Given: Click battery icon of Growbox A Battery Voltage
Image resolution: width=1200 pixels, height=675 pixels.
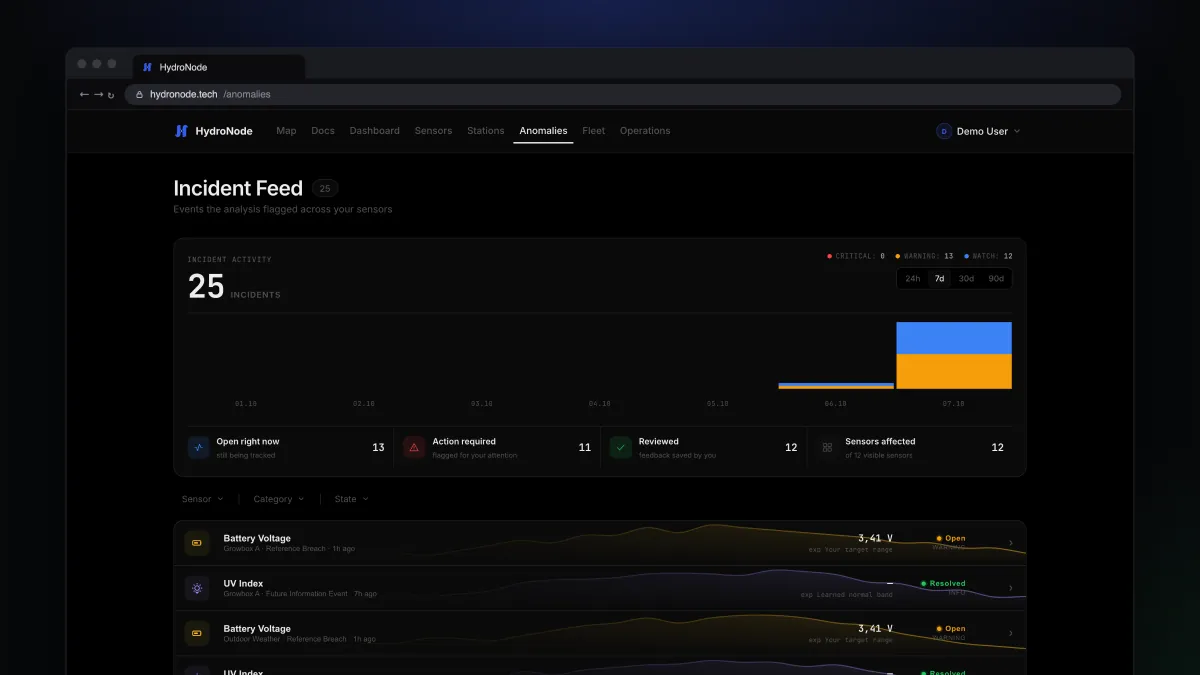Looking at the screenshot, I should (197, 543).
